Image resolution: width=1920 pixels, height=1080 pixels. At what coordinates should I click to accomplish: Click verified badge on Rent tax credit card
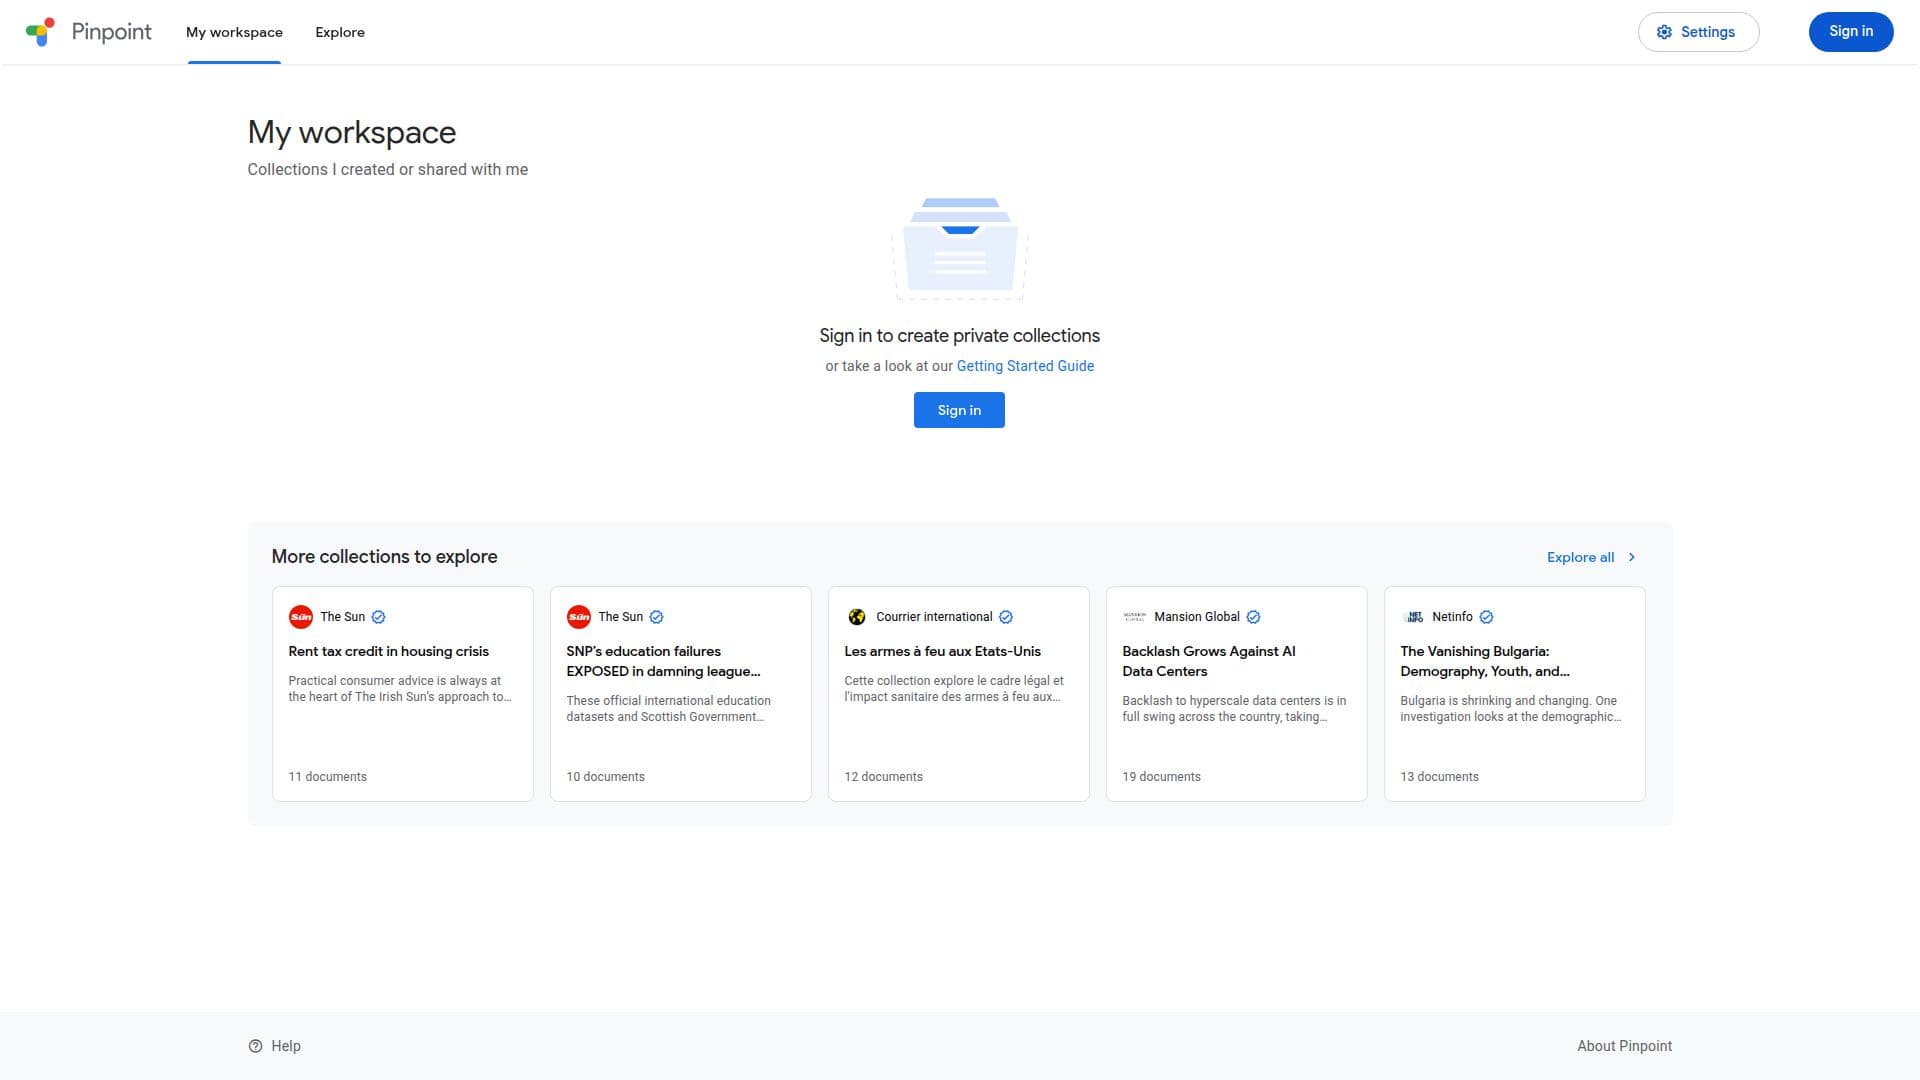378,617
